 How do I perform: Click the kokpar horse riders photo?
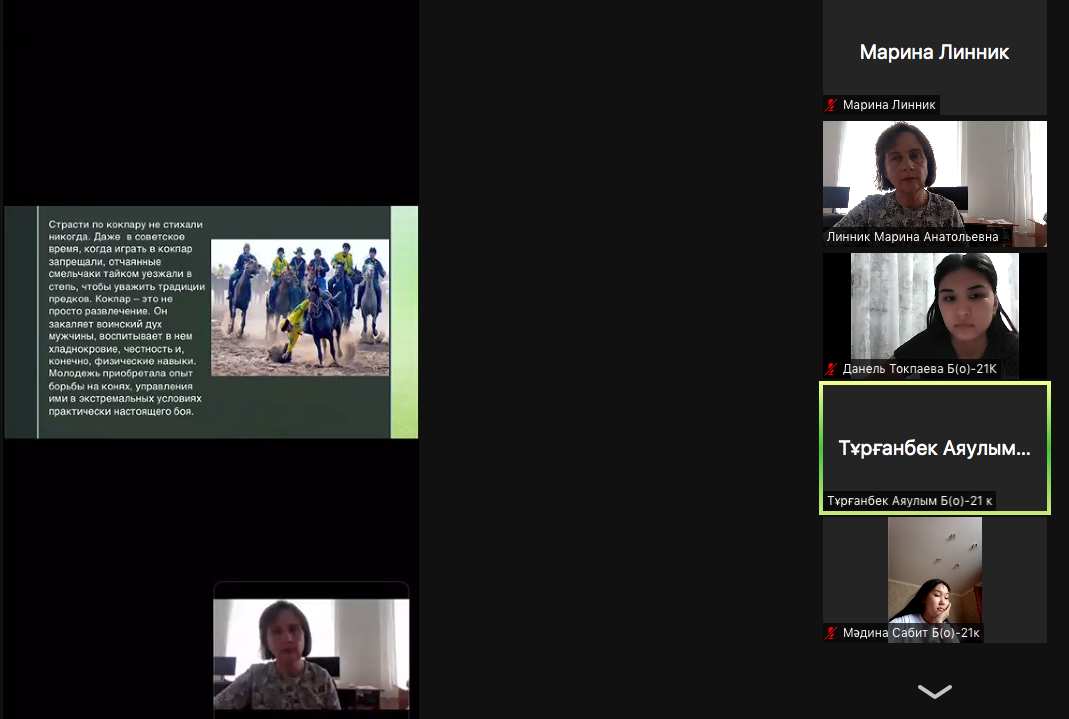click(300, 307)
